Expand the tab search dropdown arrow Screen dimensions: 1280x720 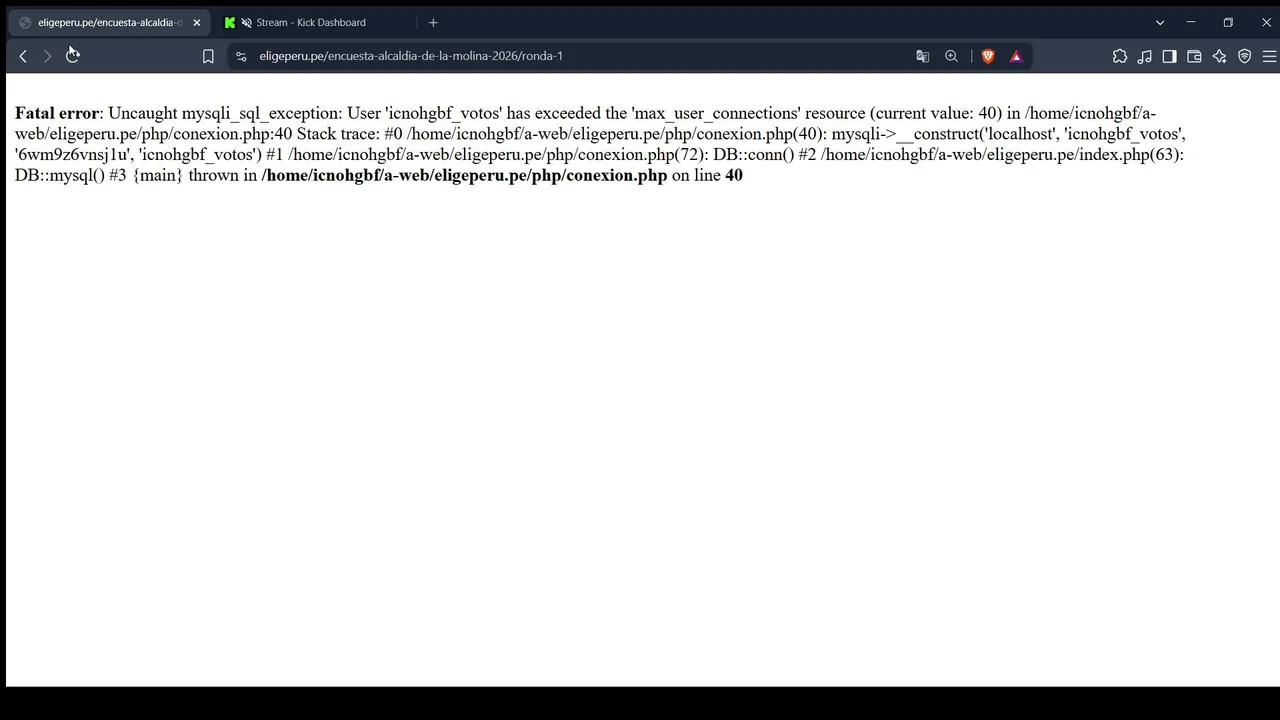pos(1160,22)
